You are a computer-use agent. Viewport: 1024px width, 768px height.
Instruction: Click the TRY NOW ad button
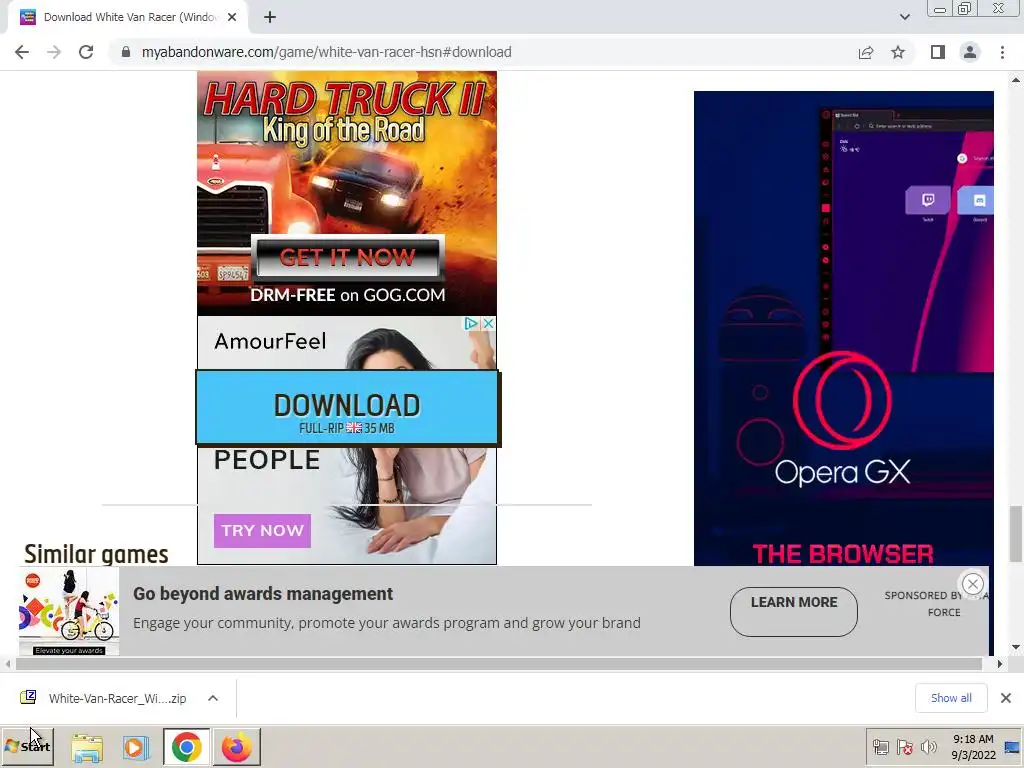(262, 530)
